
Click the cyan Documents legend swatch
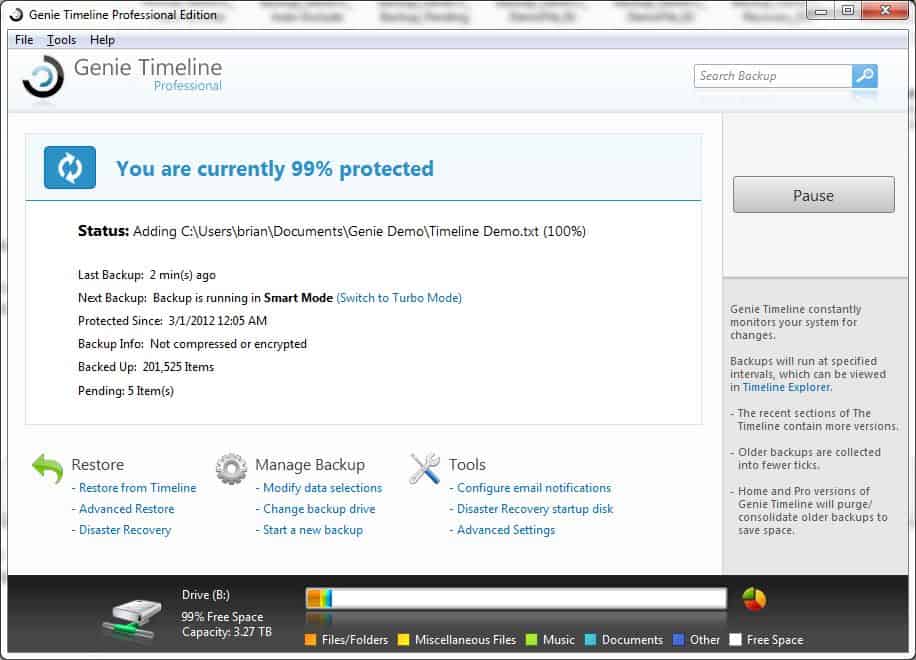click(x=591, y=640)
